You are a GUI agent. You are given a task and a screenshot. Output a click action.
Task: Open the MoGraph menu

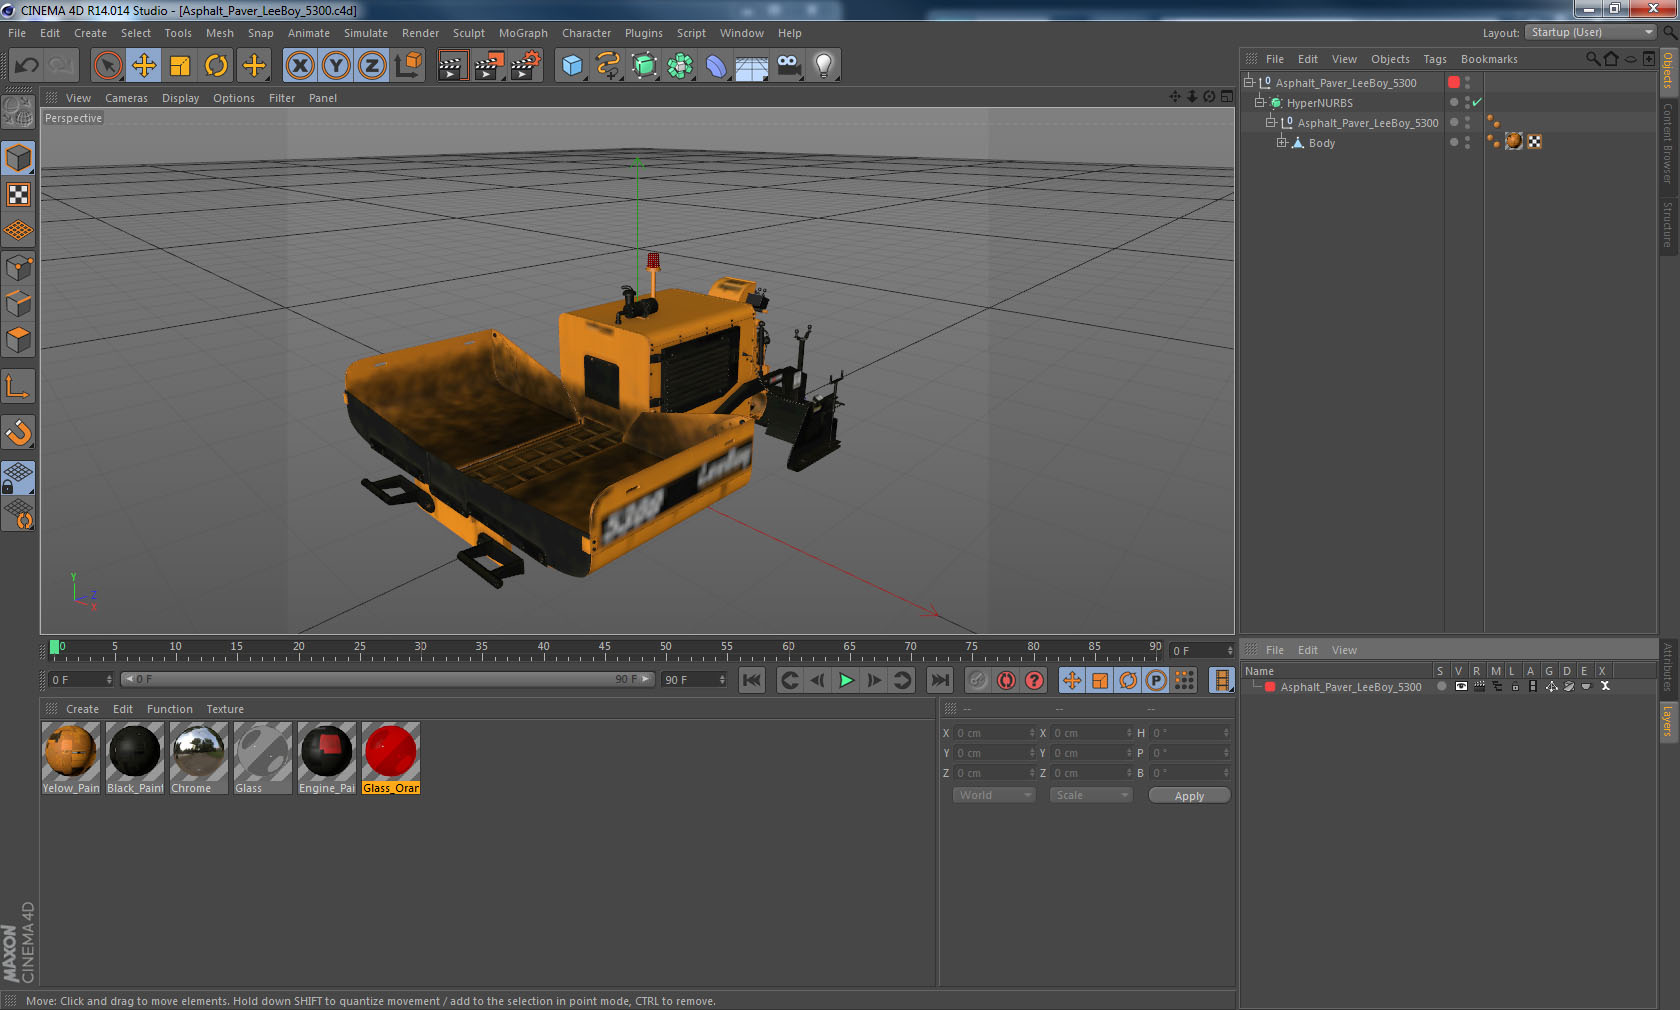(523, 33)
